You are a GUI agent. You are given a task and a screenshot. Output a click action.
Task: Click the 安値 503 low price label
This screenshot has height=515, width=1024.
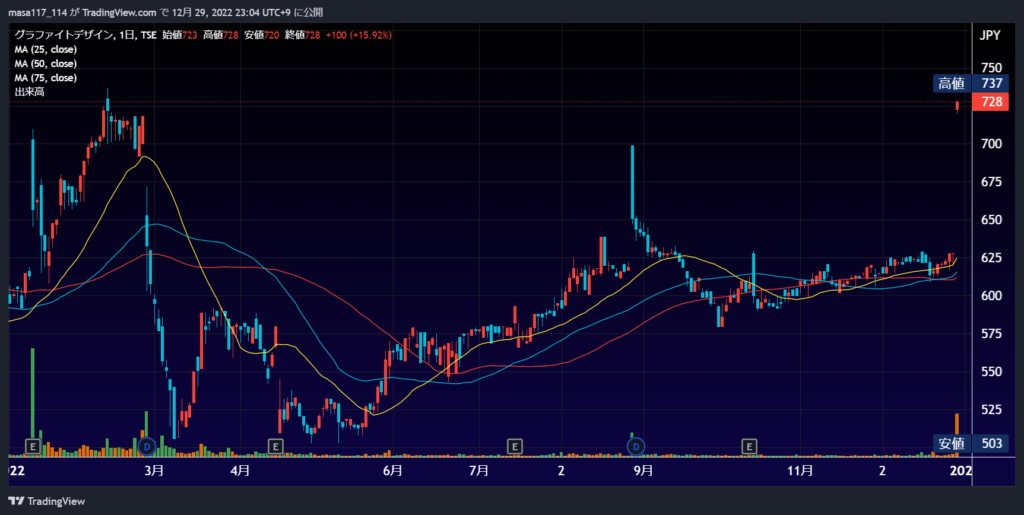click(972, 444)
